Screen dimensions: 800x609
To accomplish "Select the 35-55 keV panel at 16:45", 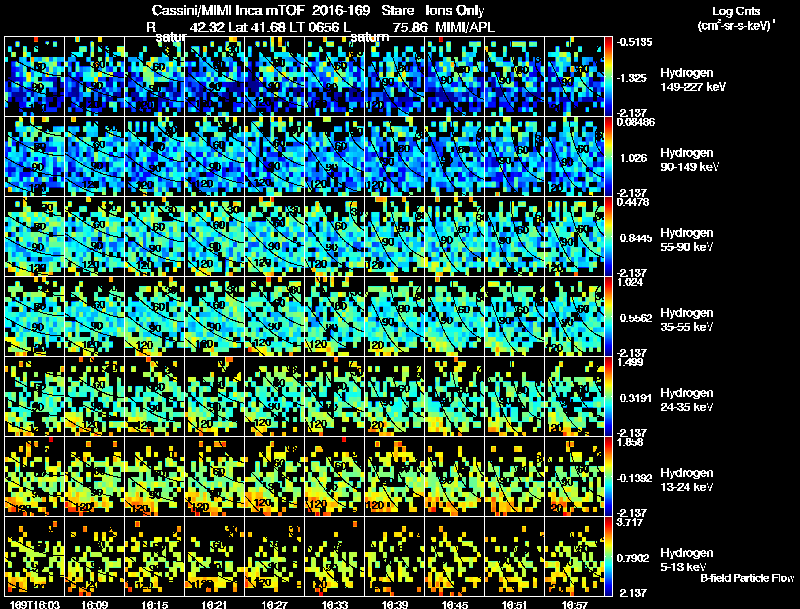I will [x=455, y=316].
